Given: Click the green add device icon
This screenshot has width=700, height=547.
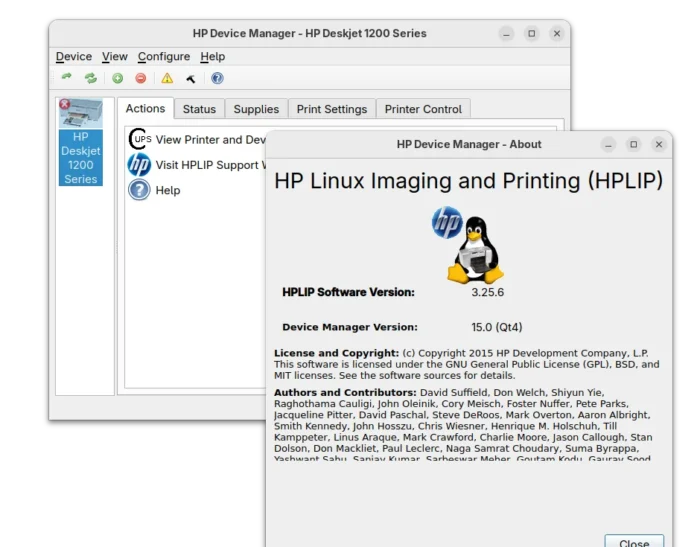Looking at the screenshot, I should 117,78.
